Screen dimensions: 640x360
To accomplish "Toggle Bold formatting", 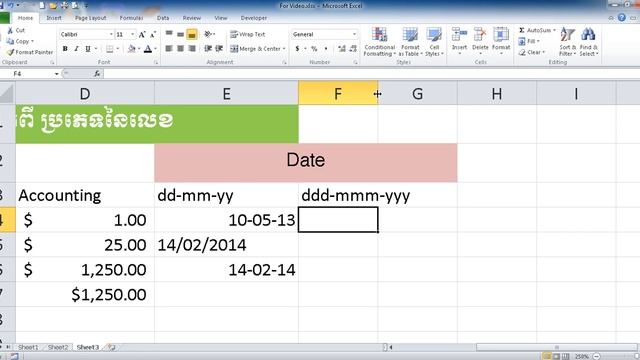I will point(65,49).
